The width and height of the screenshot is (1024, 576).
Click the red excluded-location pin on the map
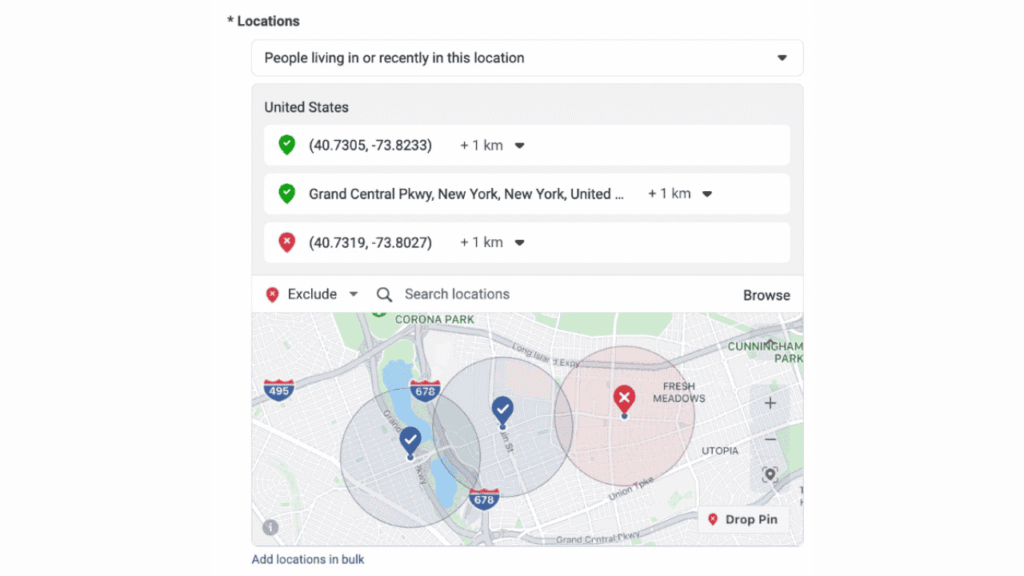point(624,399)
